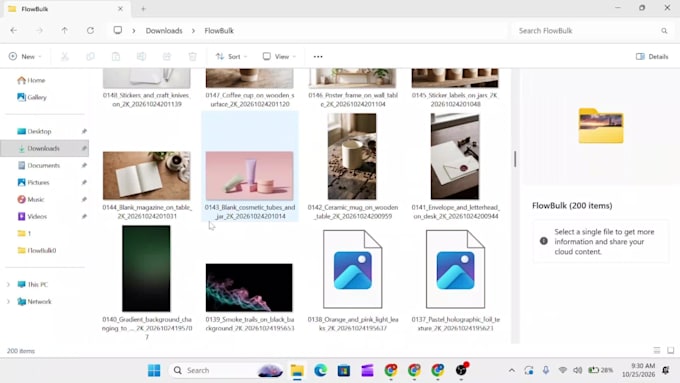Show hidden system tray icons
Screen dimensions: 680x383
(x=512, y=370)
